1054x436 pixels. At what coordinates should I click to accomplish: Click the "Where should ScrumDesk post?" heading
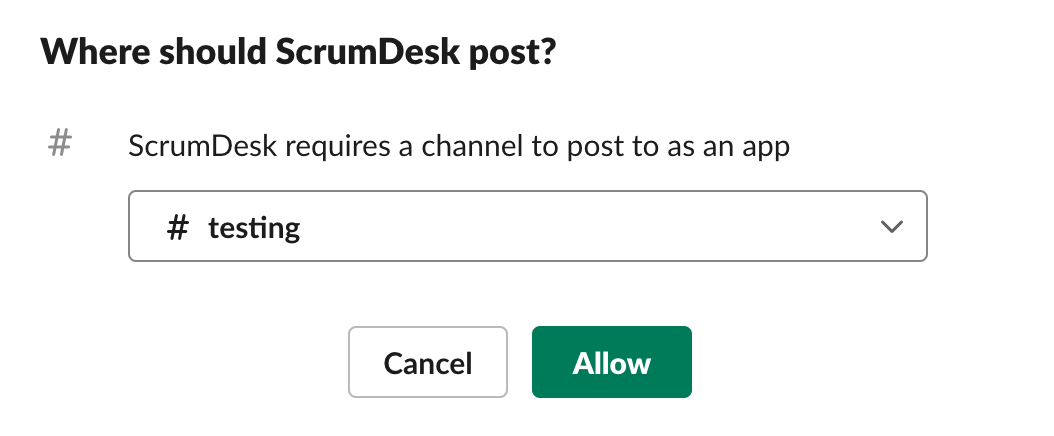click(x=298, y=52)
